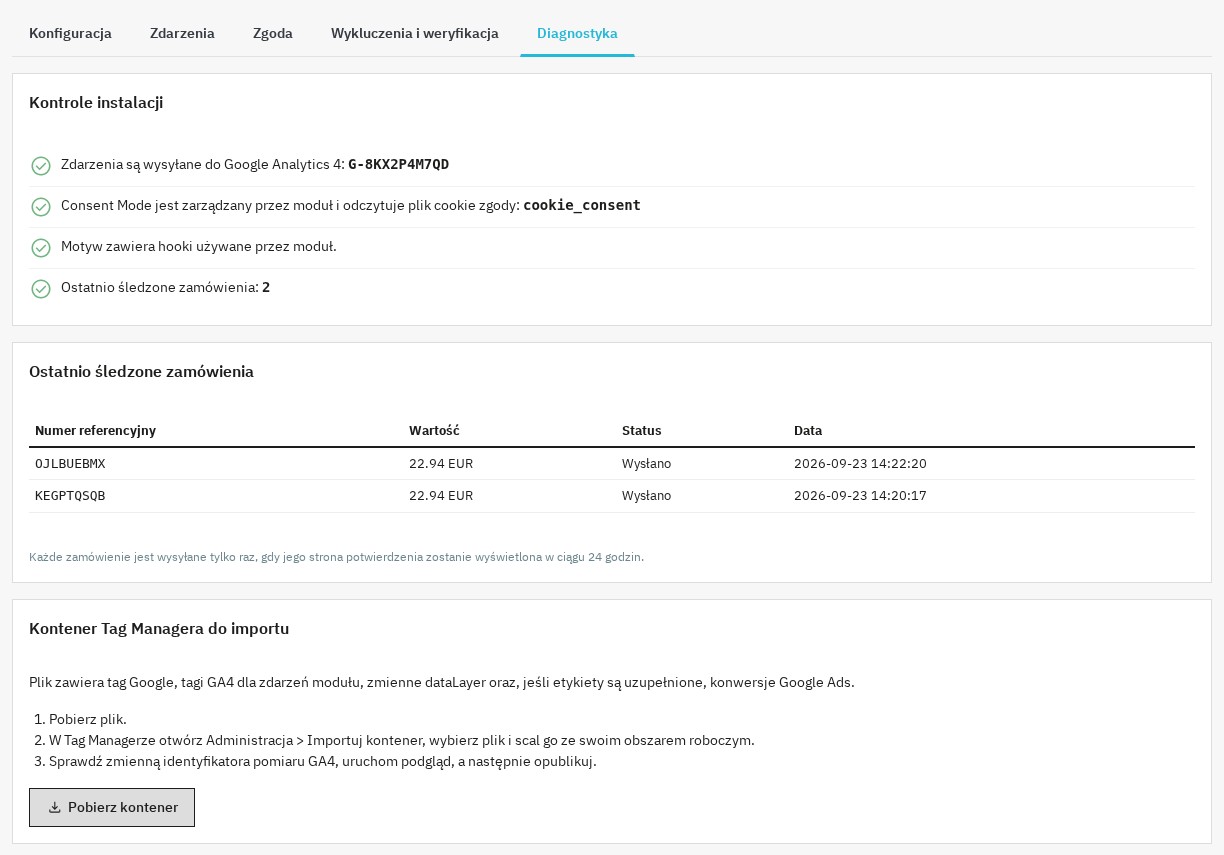Click Wysłano status in KEGPTQSQB row

[x=647, y=496]
